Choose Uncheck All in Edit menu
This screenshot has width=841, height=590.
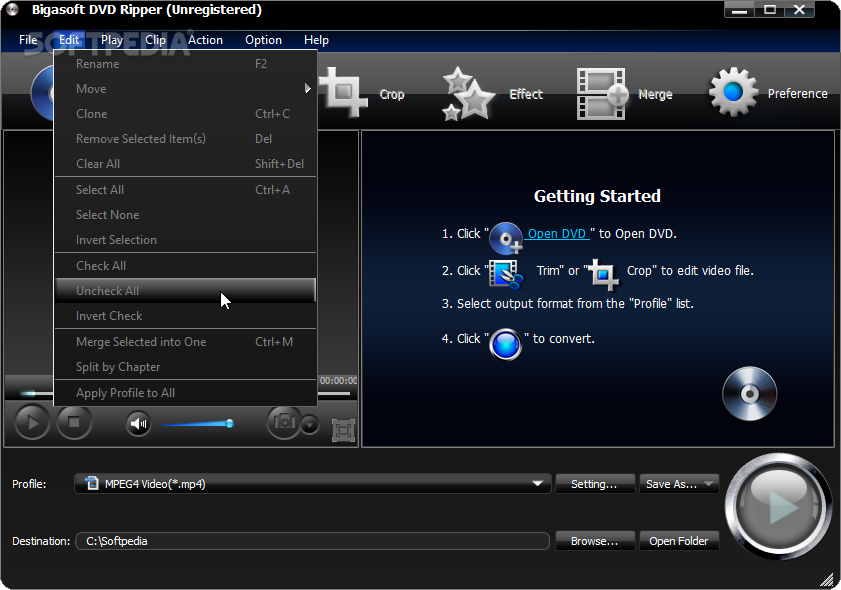tap(185, 291)
